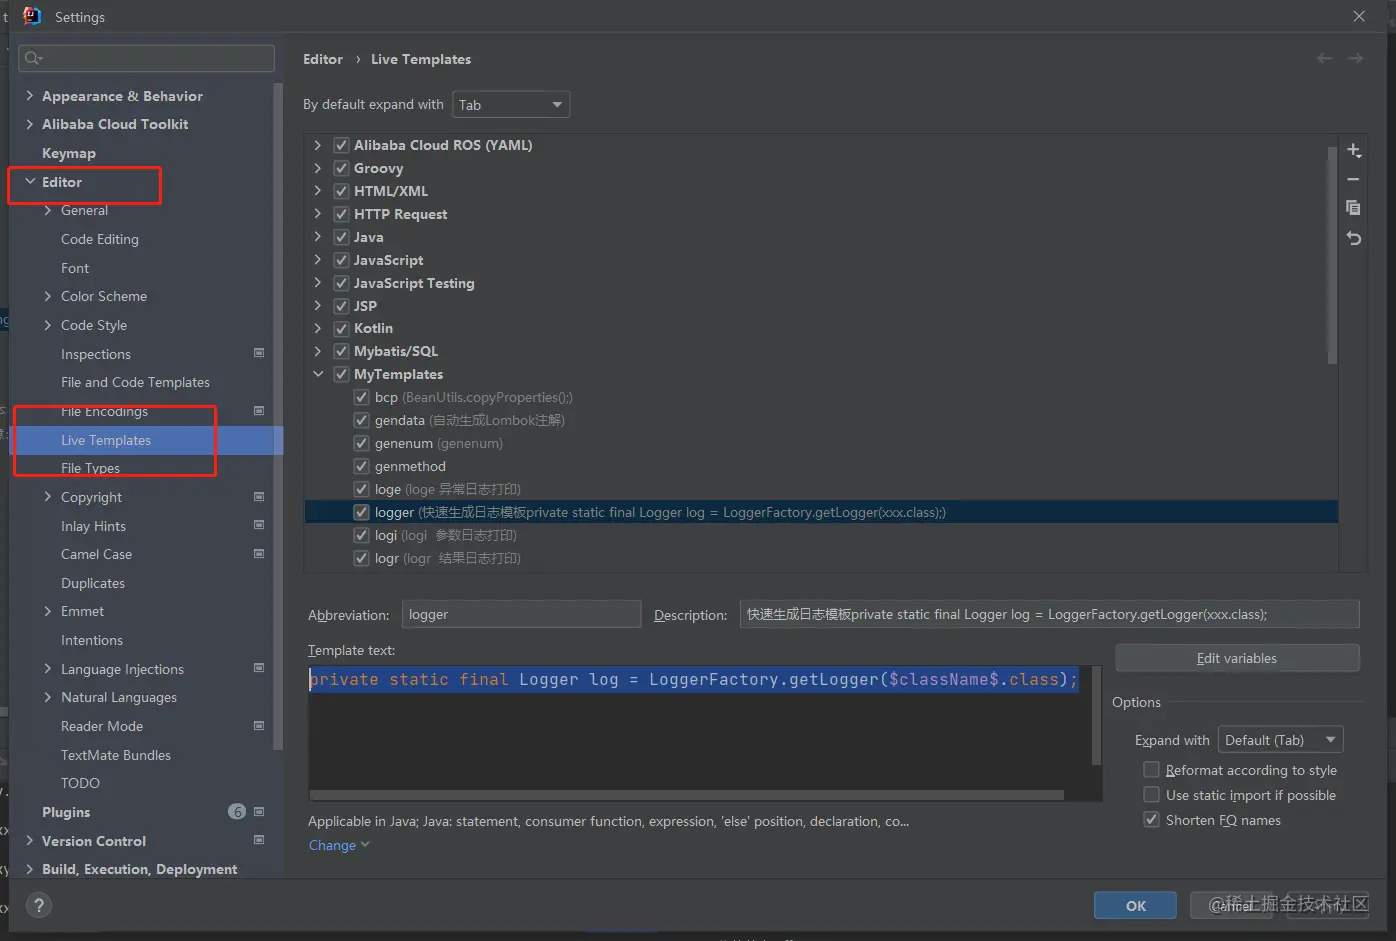The image size is (1396, 941).
Task: Open the default expand key dropdown
Action: point(511,105)
